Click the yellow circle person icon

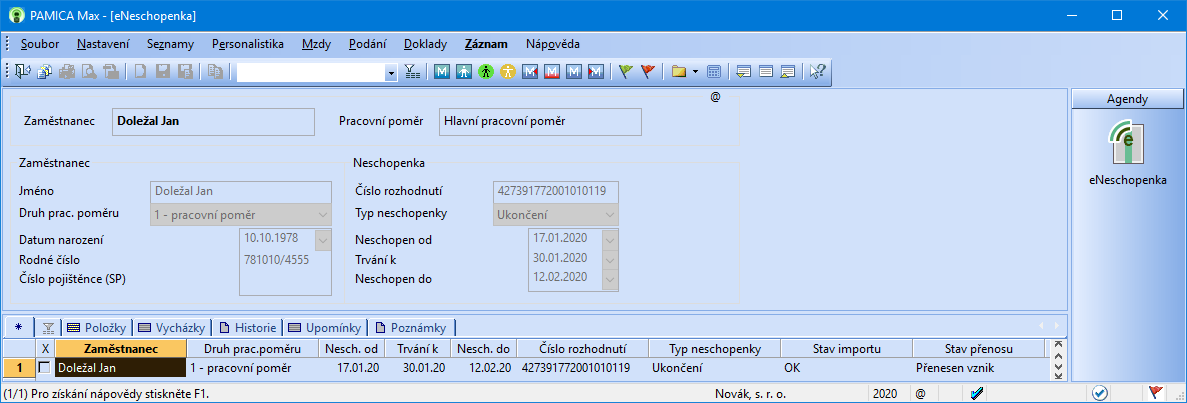tap(508, 71)
